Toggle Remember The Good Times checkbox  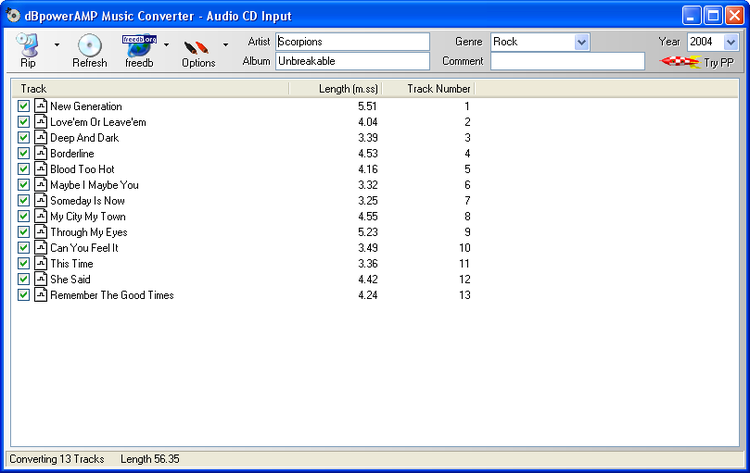point(23,295)
